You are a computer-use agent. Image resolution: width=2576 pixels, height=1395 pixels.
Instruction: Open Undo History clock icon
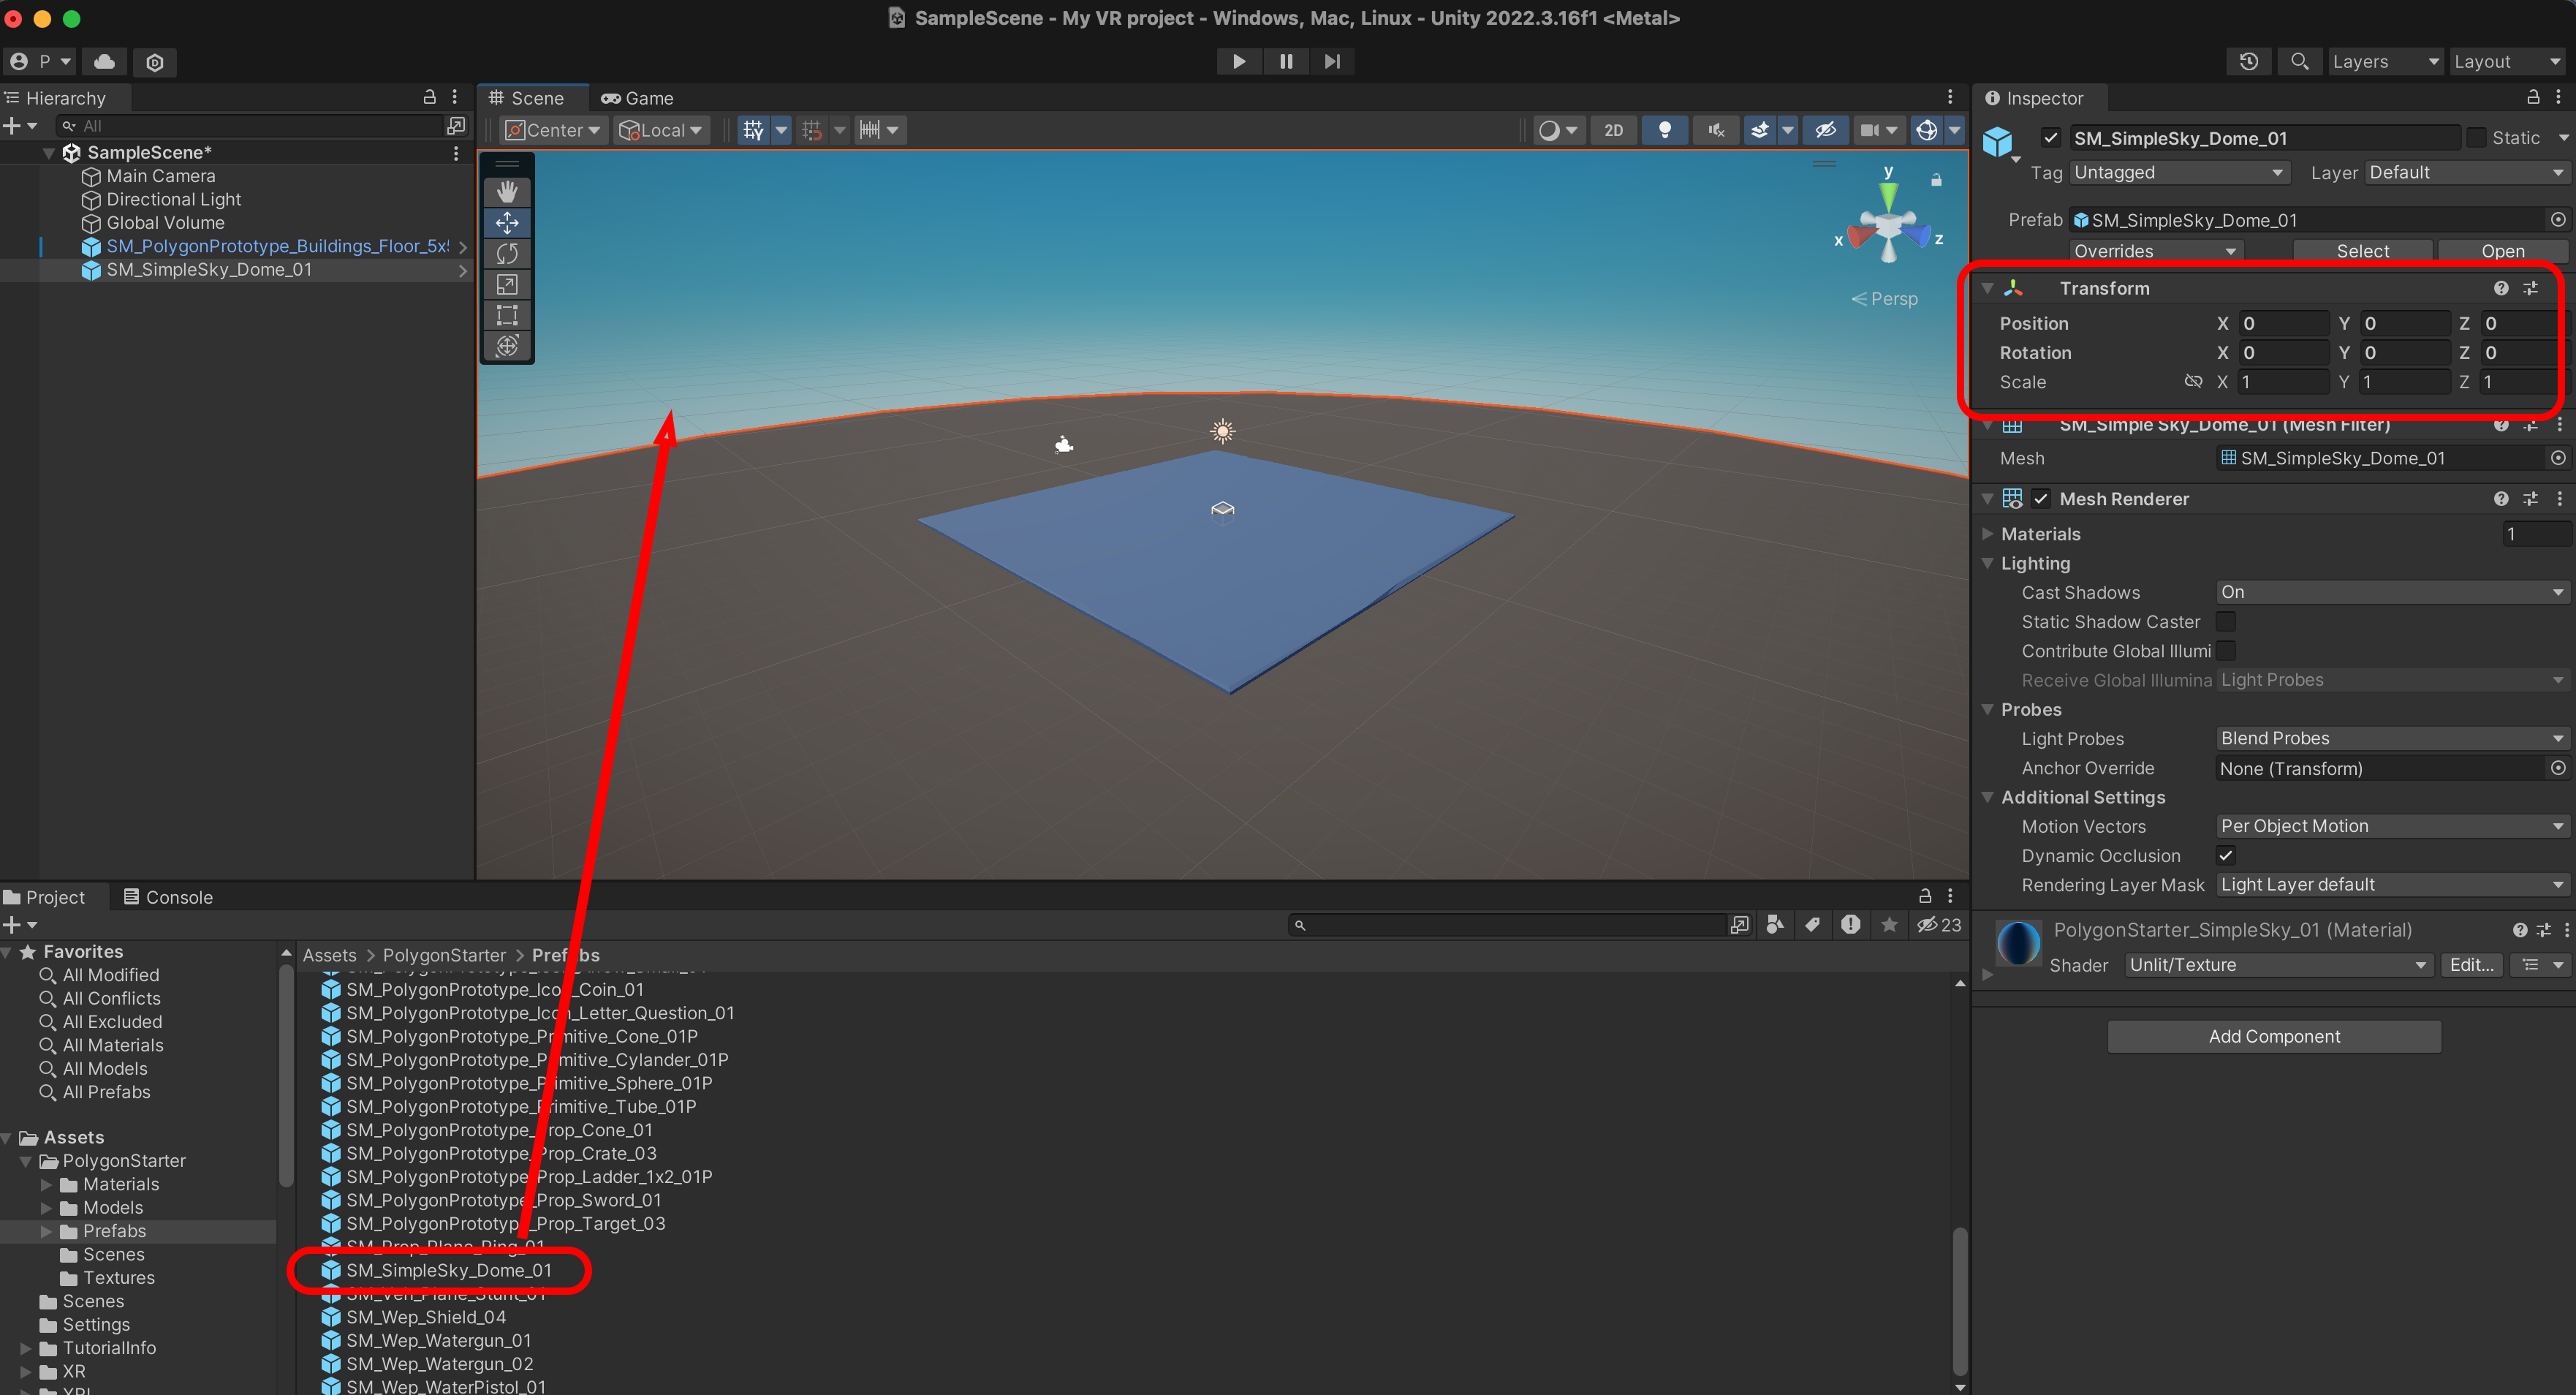pyautogui.click(x=2249, y=61)
